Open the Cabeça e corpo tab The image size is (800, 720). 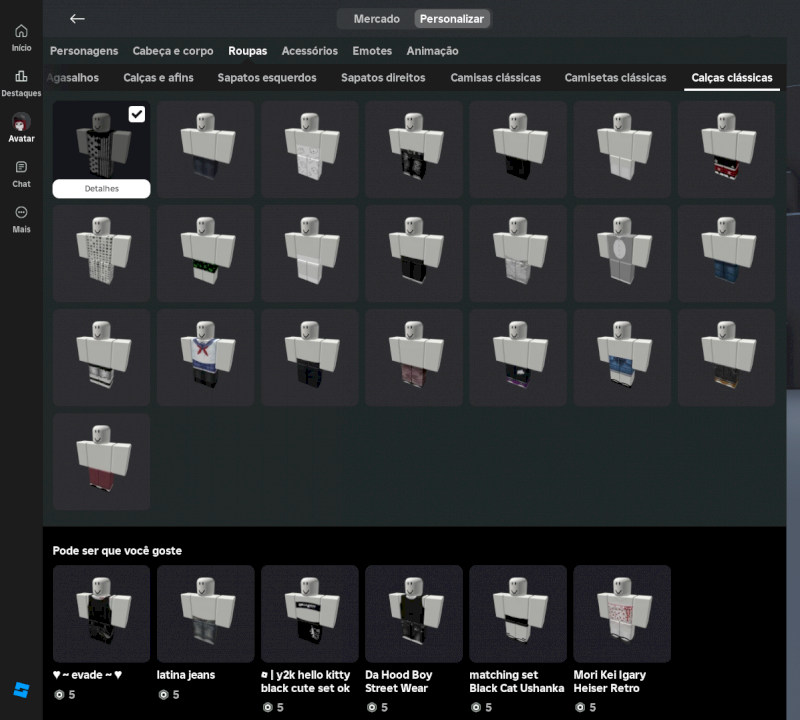tap(173, 51)
